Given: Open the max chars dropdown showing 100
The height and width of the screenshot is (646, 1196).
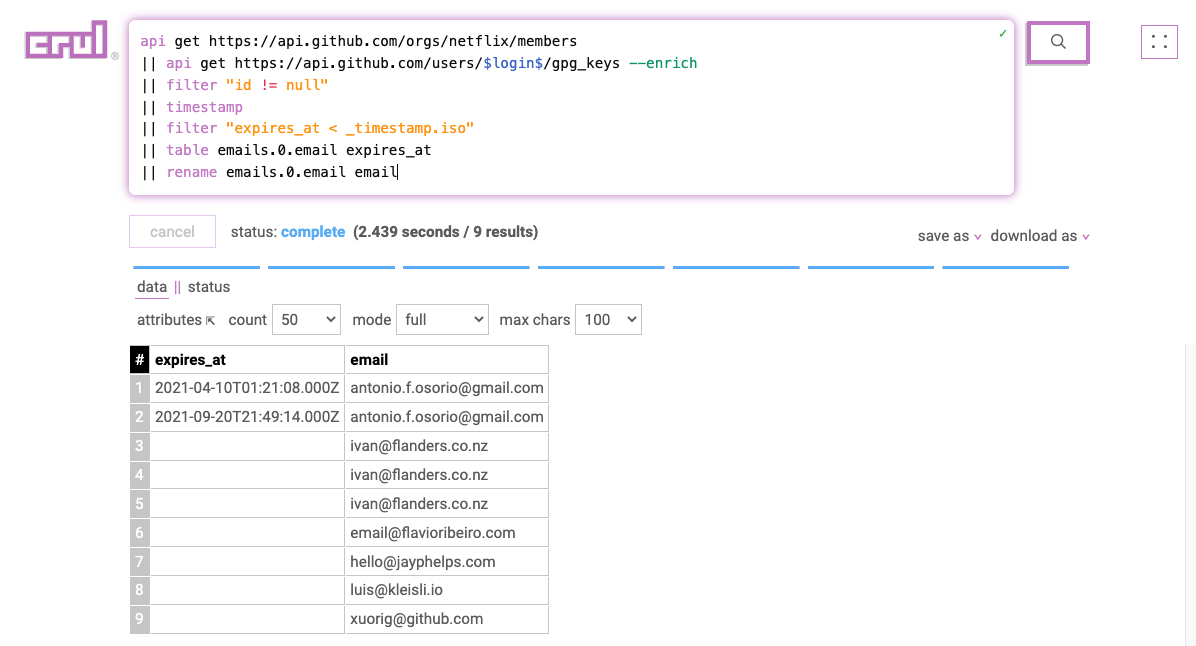Looking at the screenshot, I should [609, 320].
